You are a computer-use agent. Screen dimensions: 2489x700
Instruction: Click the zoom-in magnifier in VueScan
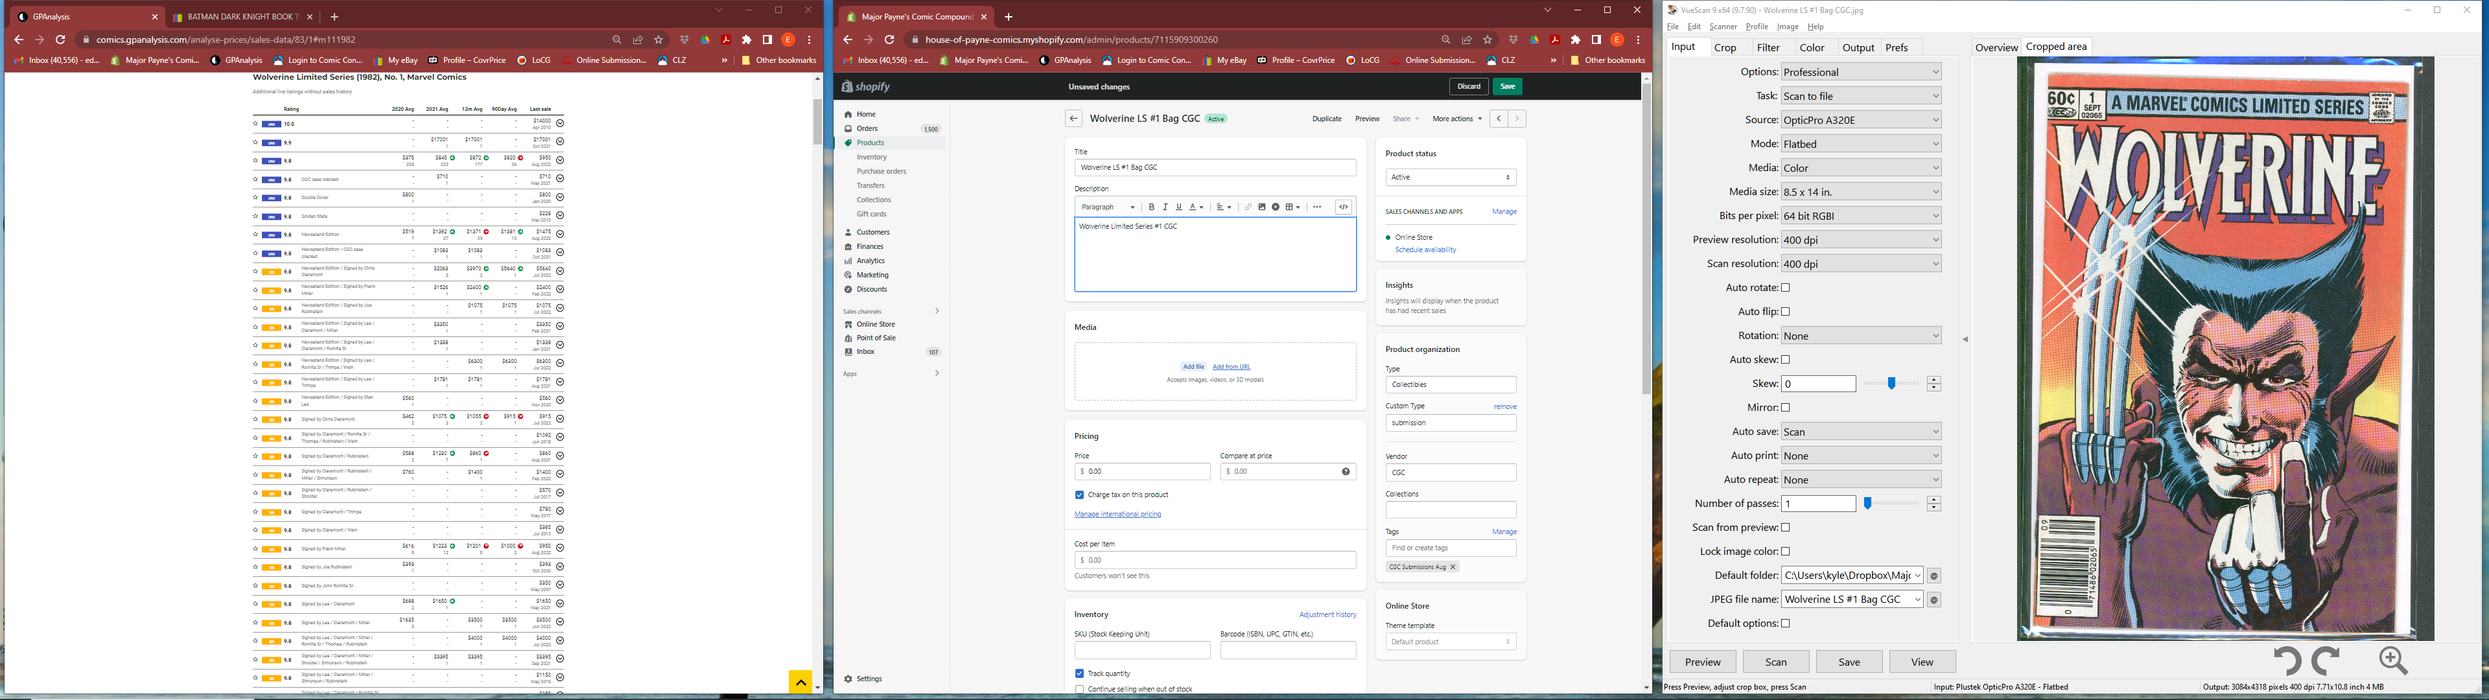[2392, 660]
